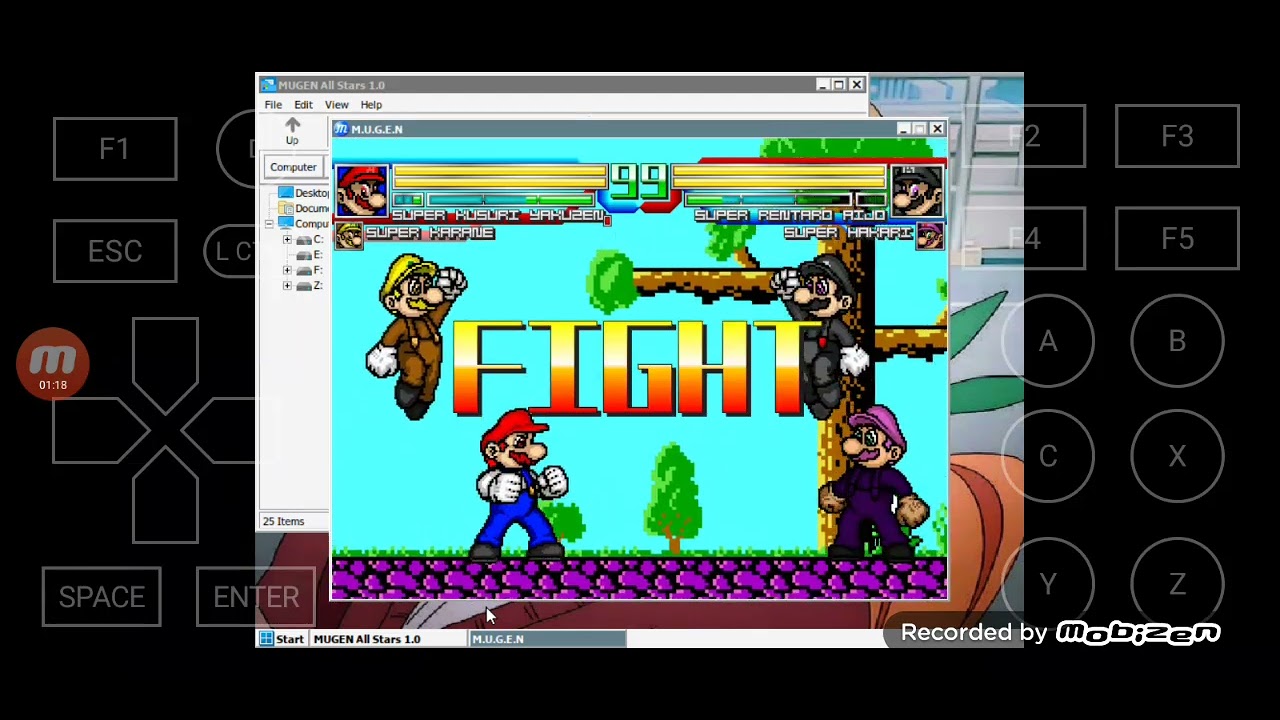The width and height of the screenshot is (1280, 720).
Task: Open the View menu
Action: (x=336, y=105)
